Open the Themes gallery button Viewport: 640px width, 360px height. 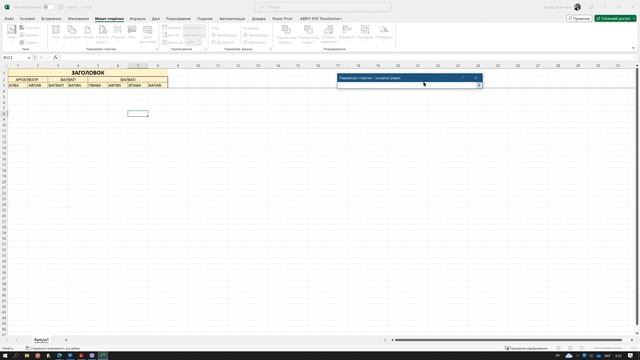(12, 33)
